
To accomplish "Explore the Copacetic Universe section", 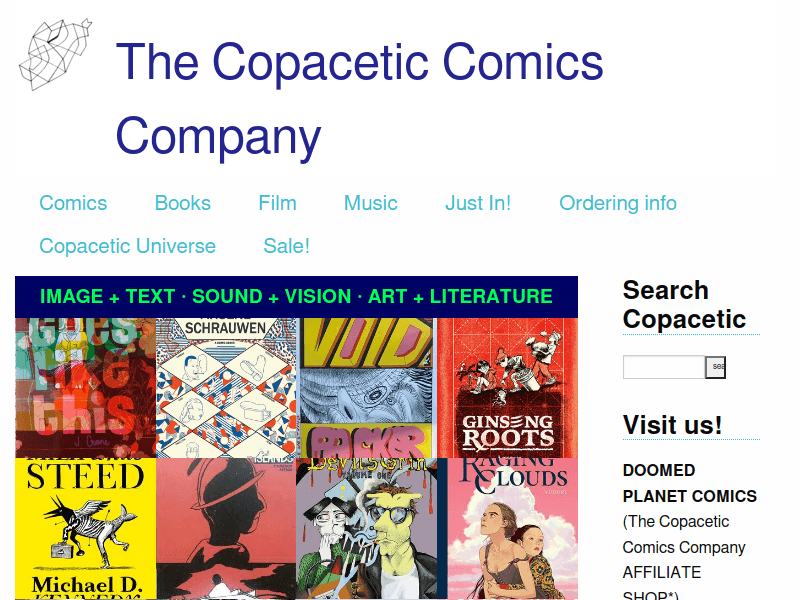I will (x=127, y=246).
